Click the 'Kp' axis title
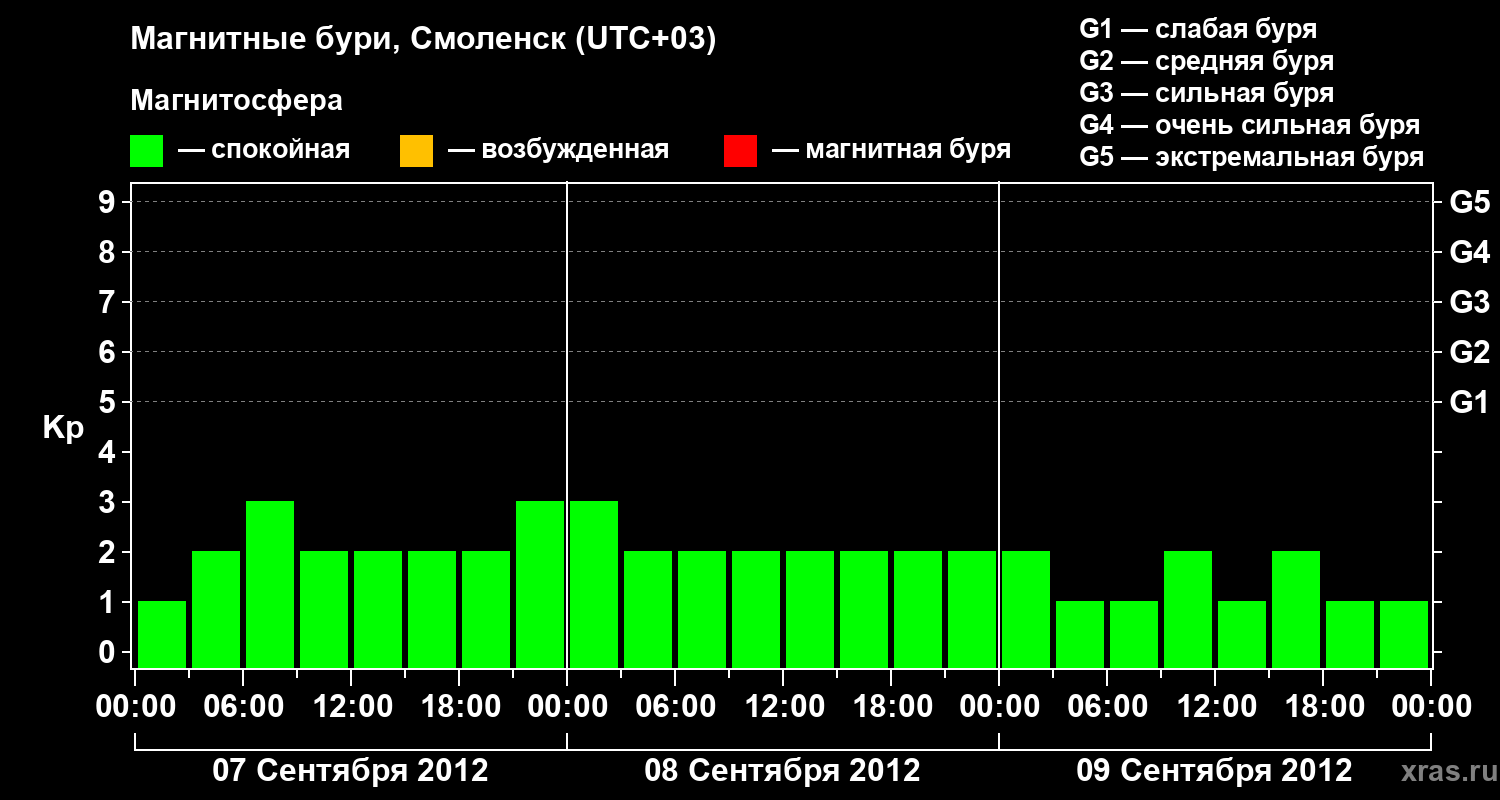This screenshot has height=800, width=1500. tap(63, 428)
